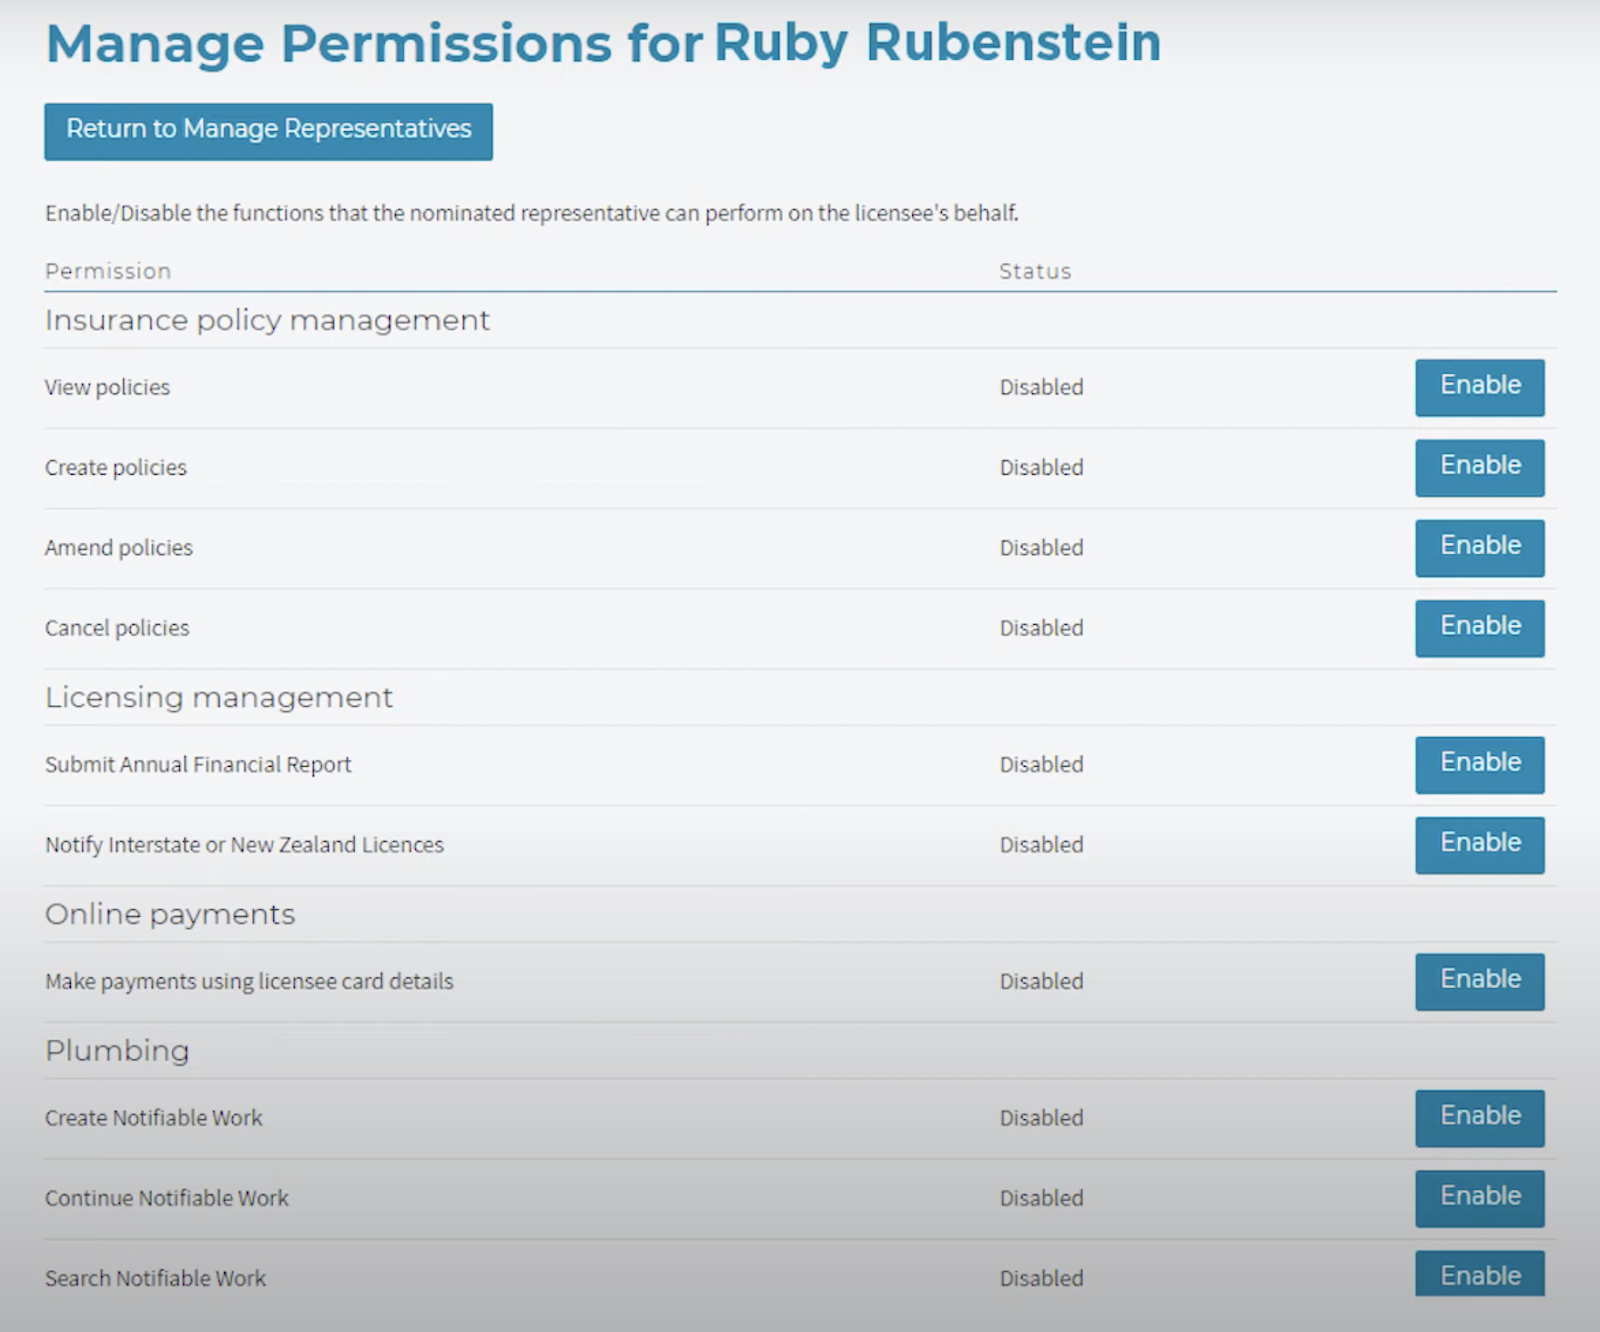Click the 'Online payments' section heading

tap(170, 914)
